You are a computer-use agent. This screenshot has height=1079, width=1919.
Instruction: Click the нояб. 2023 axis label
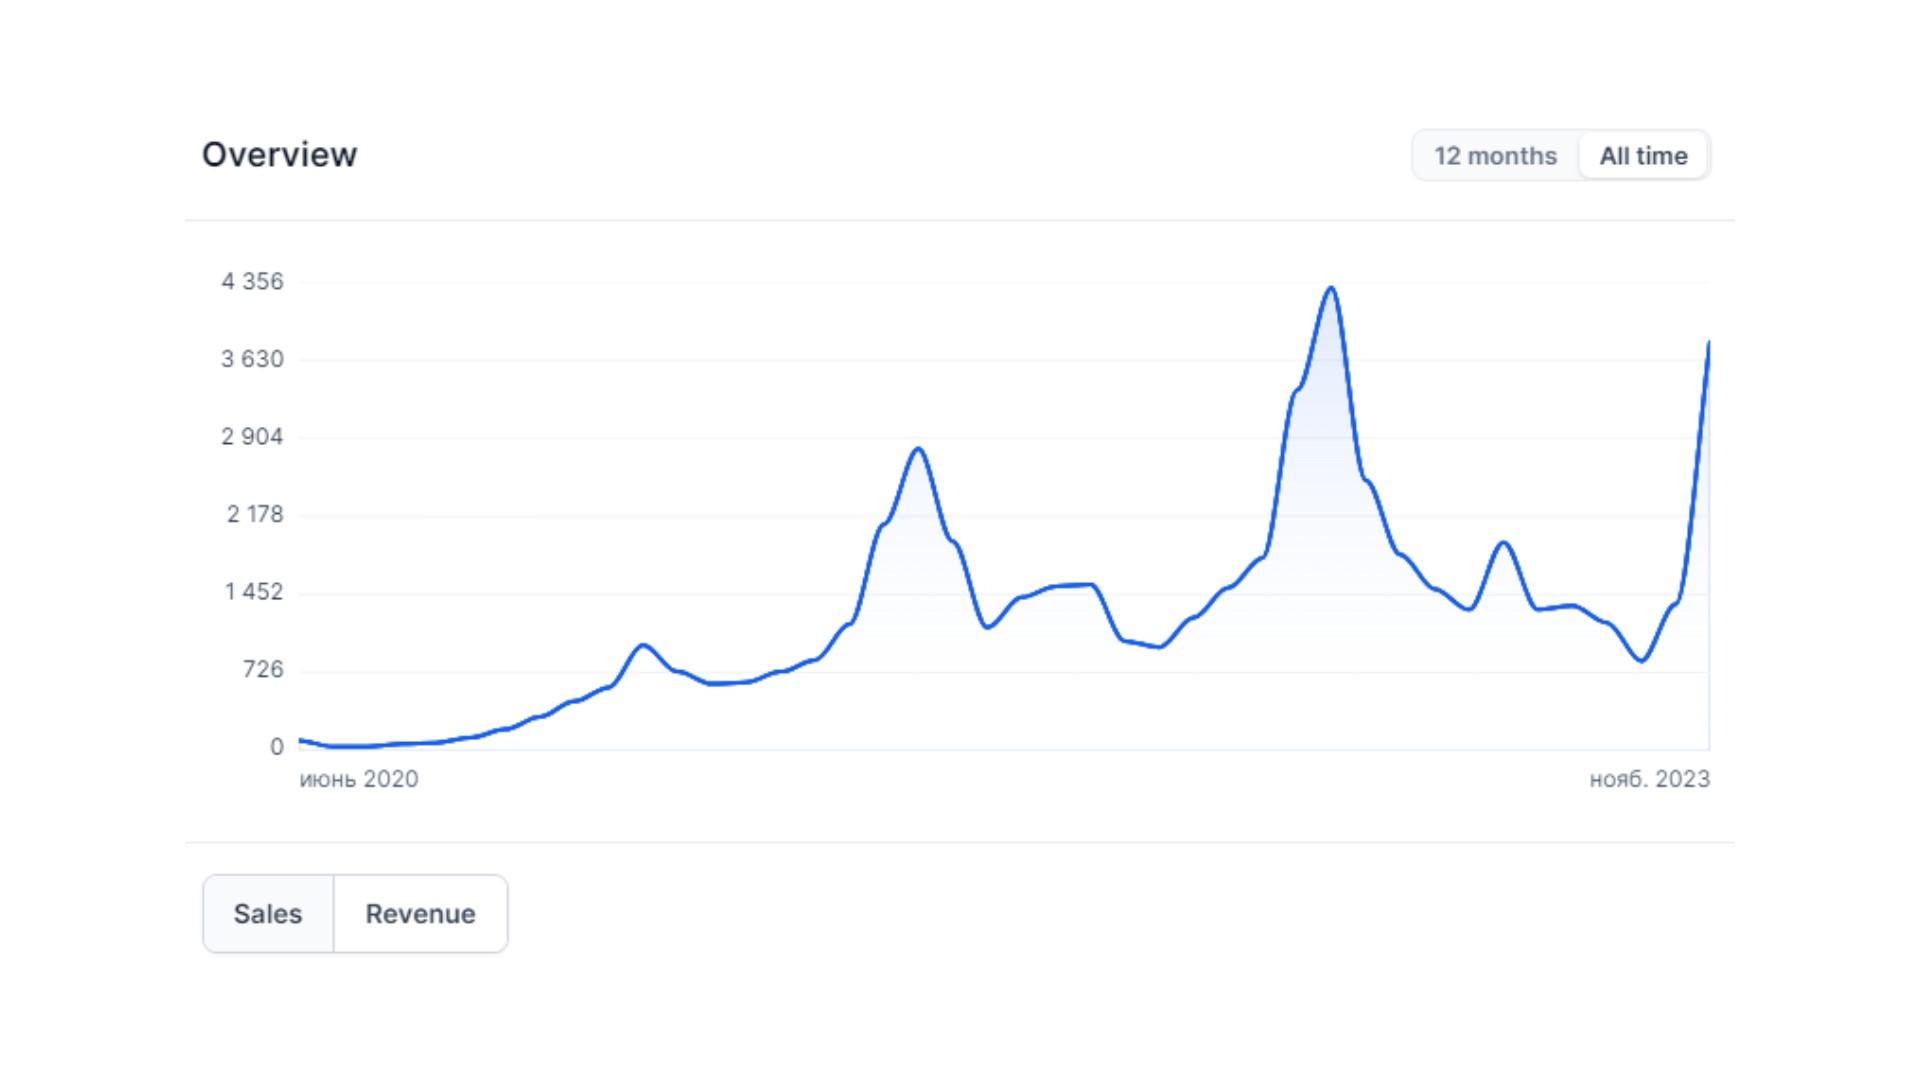(x=1650, y=779)
